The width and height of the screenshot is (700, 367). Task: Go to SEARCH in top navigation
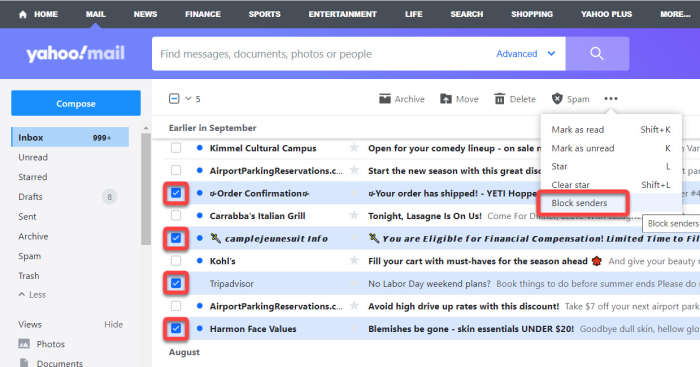click(467, 14)
